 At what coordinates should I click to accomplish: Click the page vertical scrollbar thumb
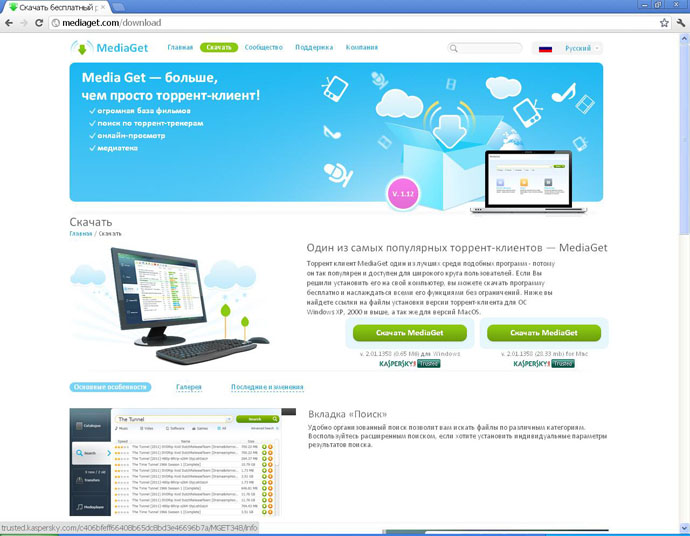click(x=684, y=139)
